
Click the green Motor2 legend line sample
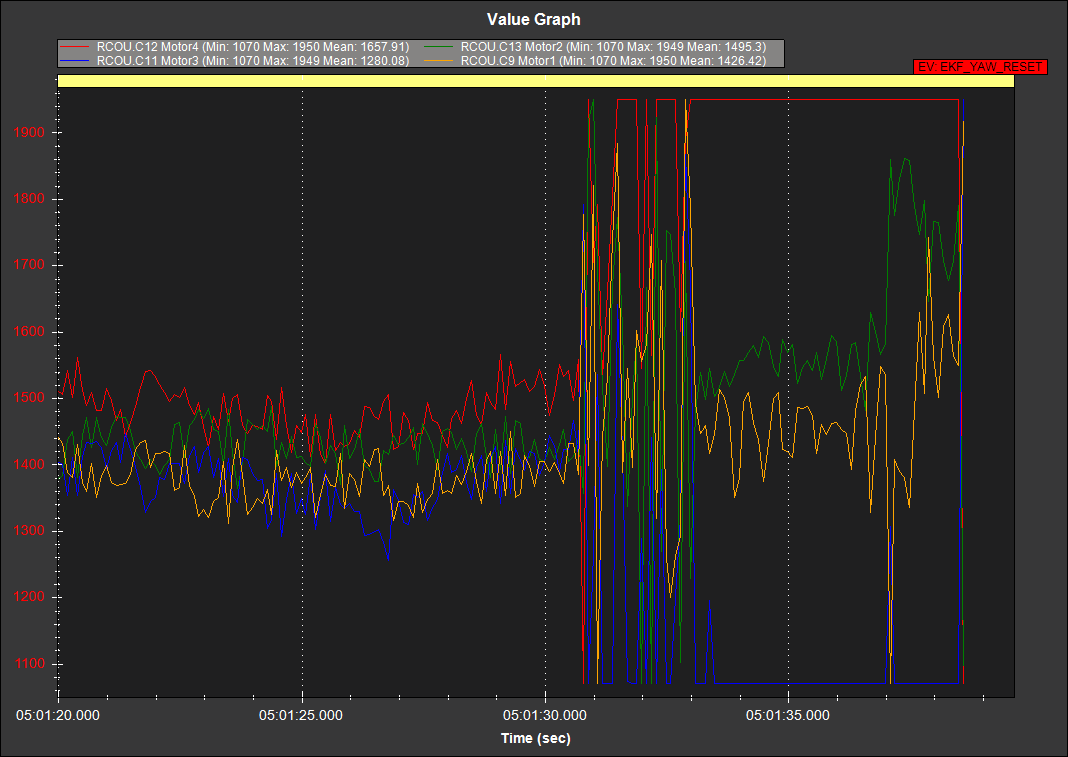click(439, 47)
